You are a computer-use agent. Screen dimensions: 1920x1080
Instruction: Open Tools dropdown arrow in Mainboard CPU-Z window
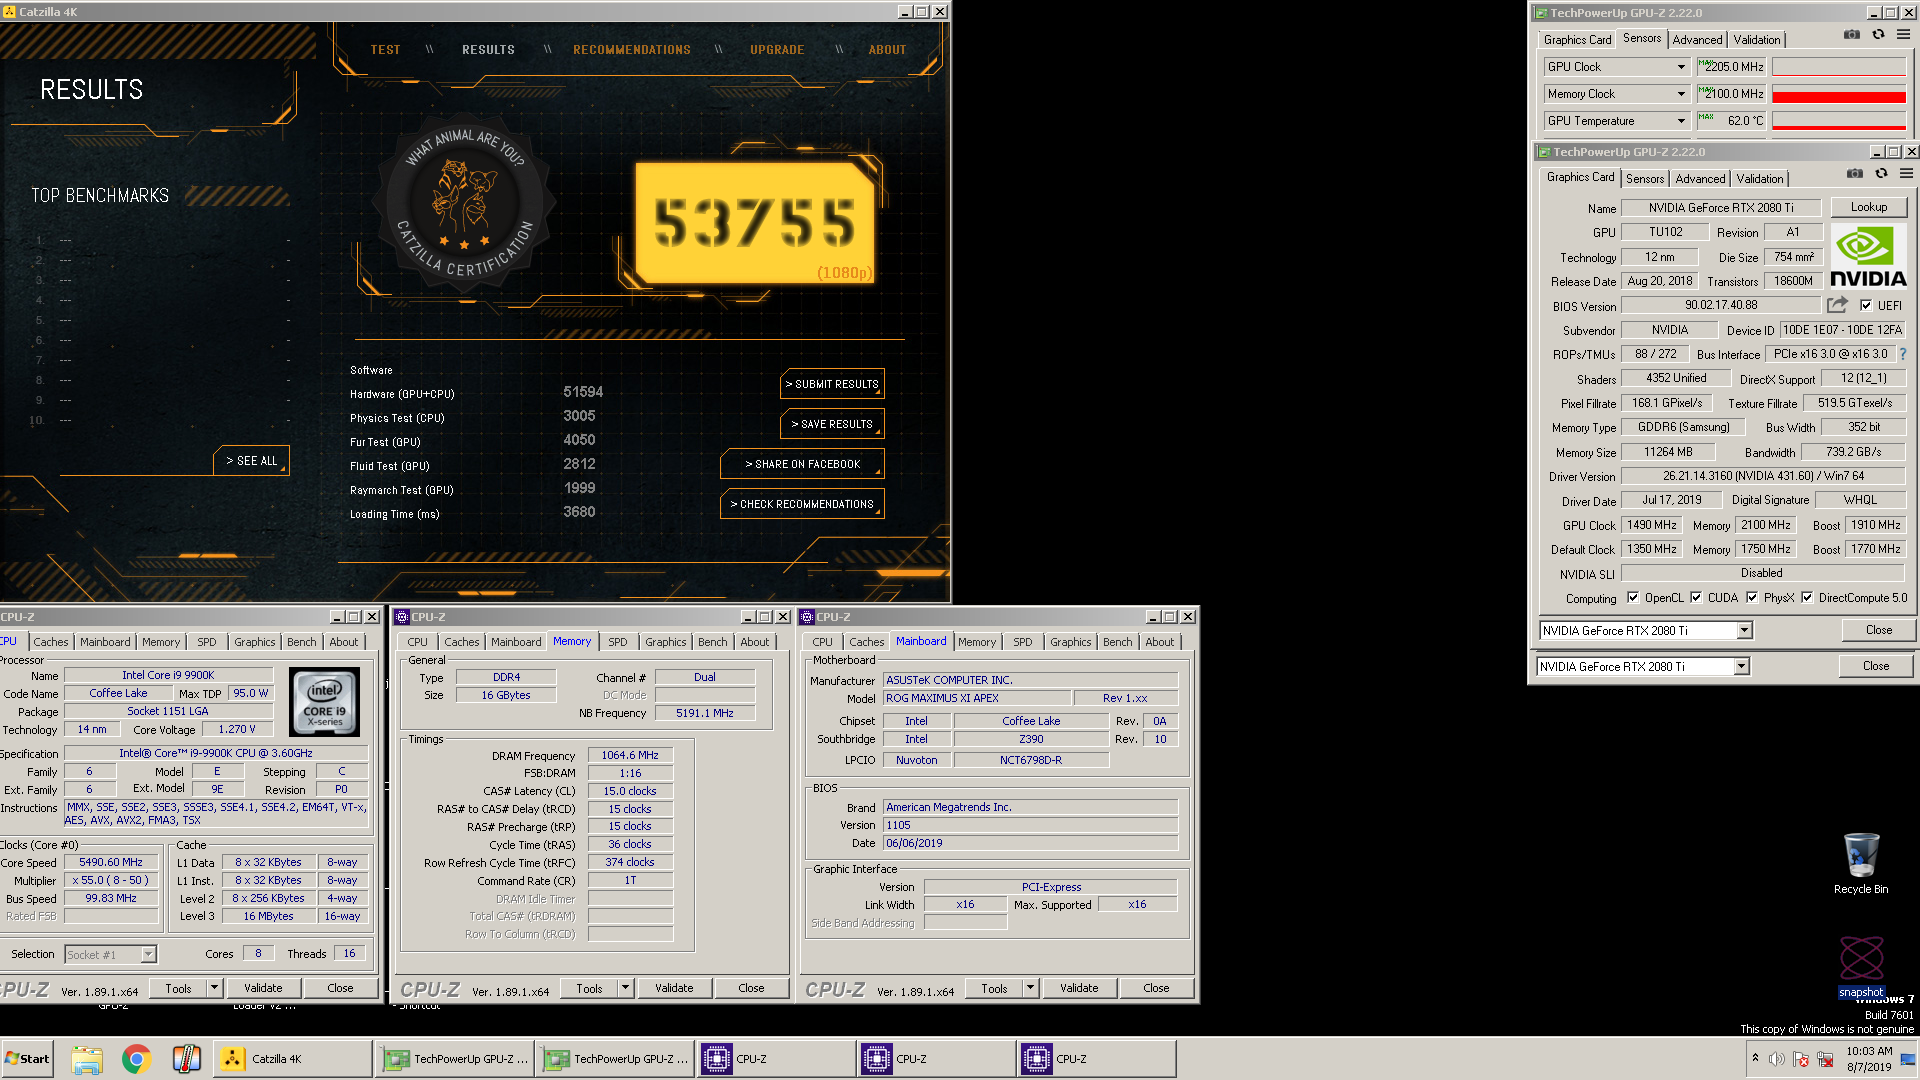1030,988
